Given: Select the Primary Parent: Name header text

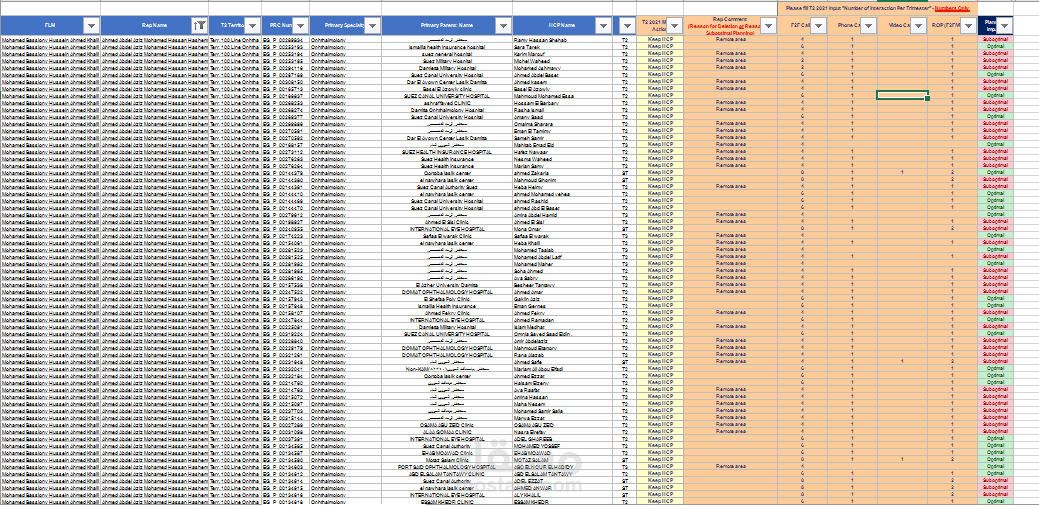Looking at the screenshot, I should coord(447,25).
